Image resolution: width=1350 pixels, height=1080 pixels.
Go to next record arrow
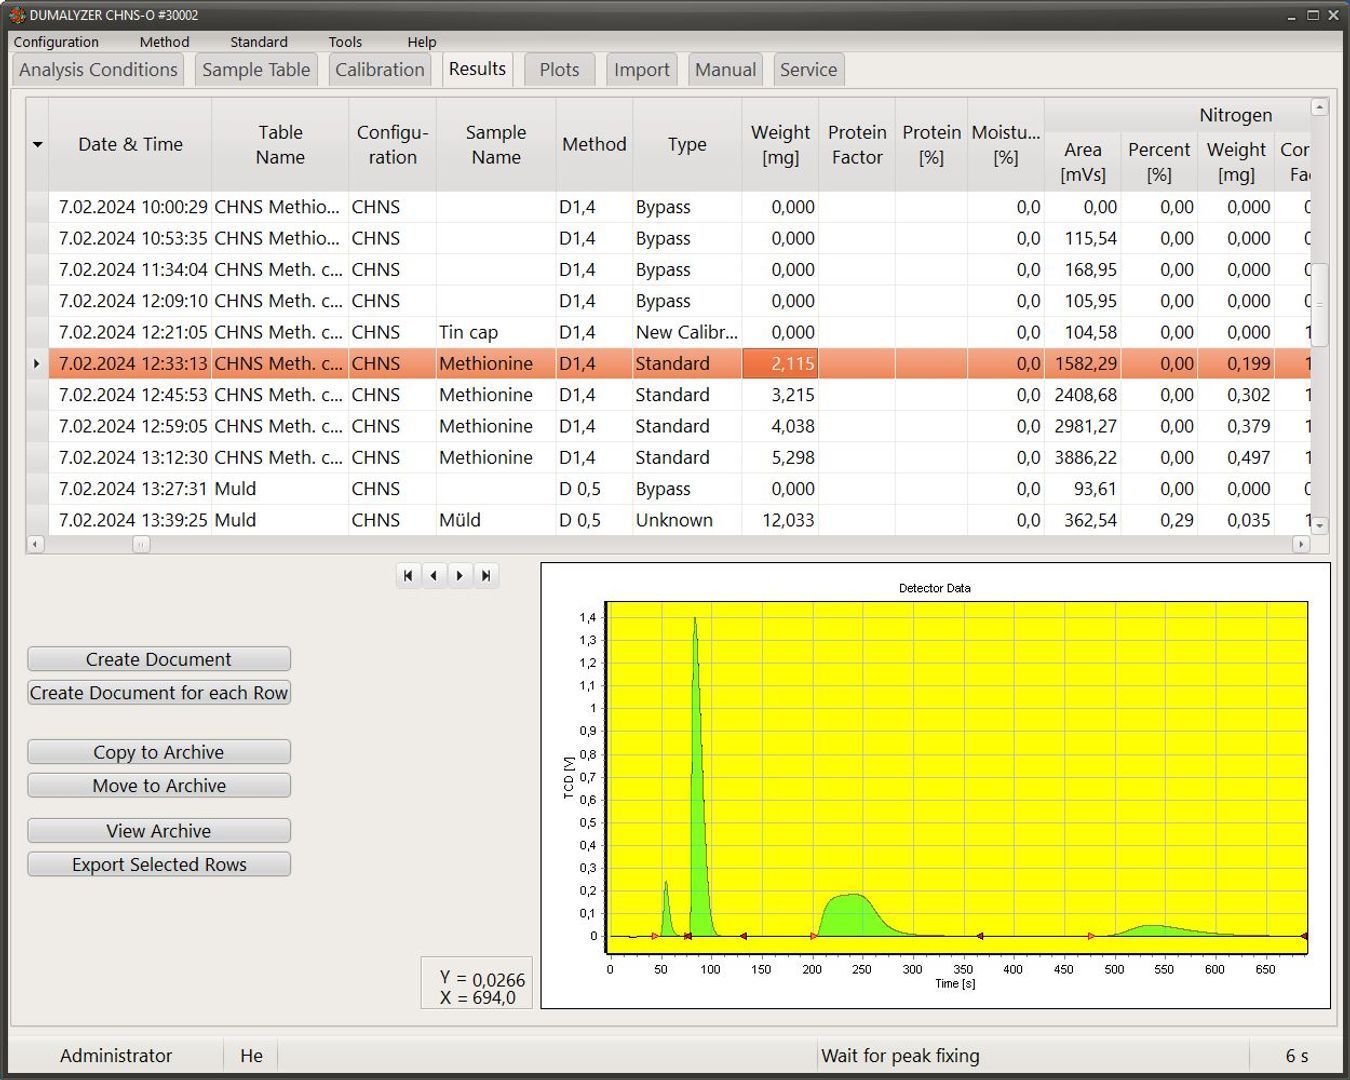(459, 575)
